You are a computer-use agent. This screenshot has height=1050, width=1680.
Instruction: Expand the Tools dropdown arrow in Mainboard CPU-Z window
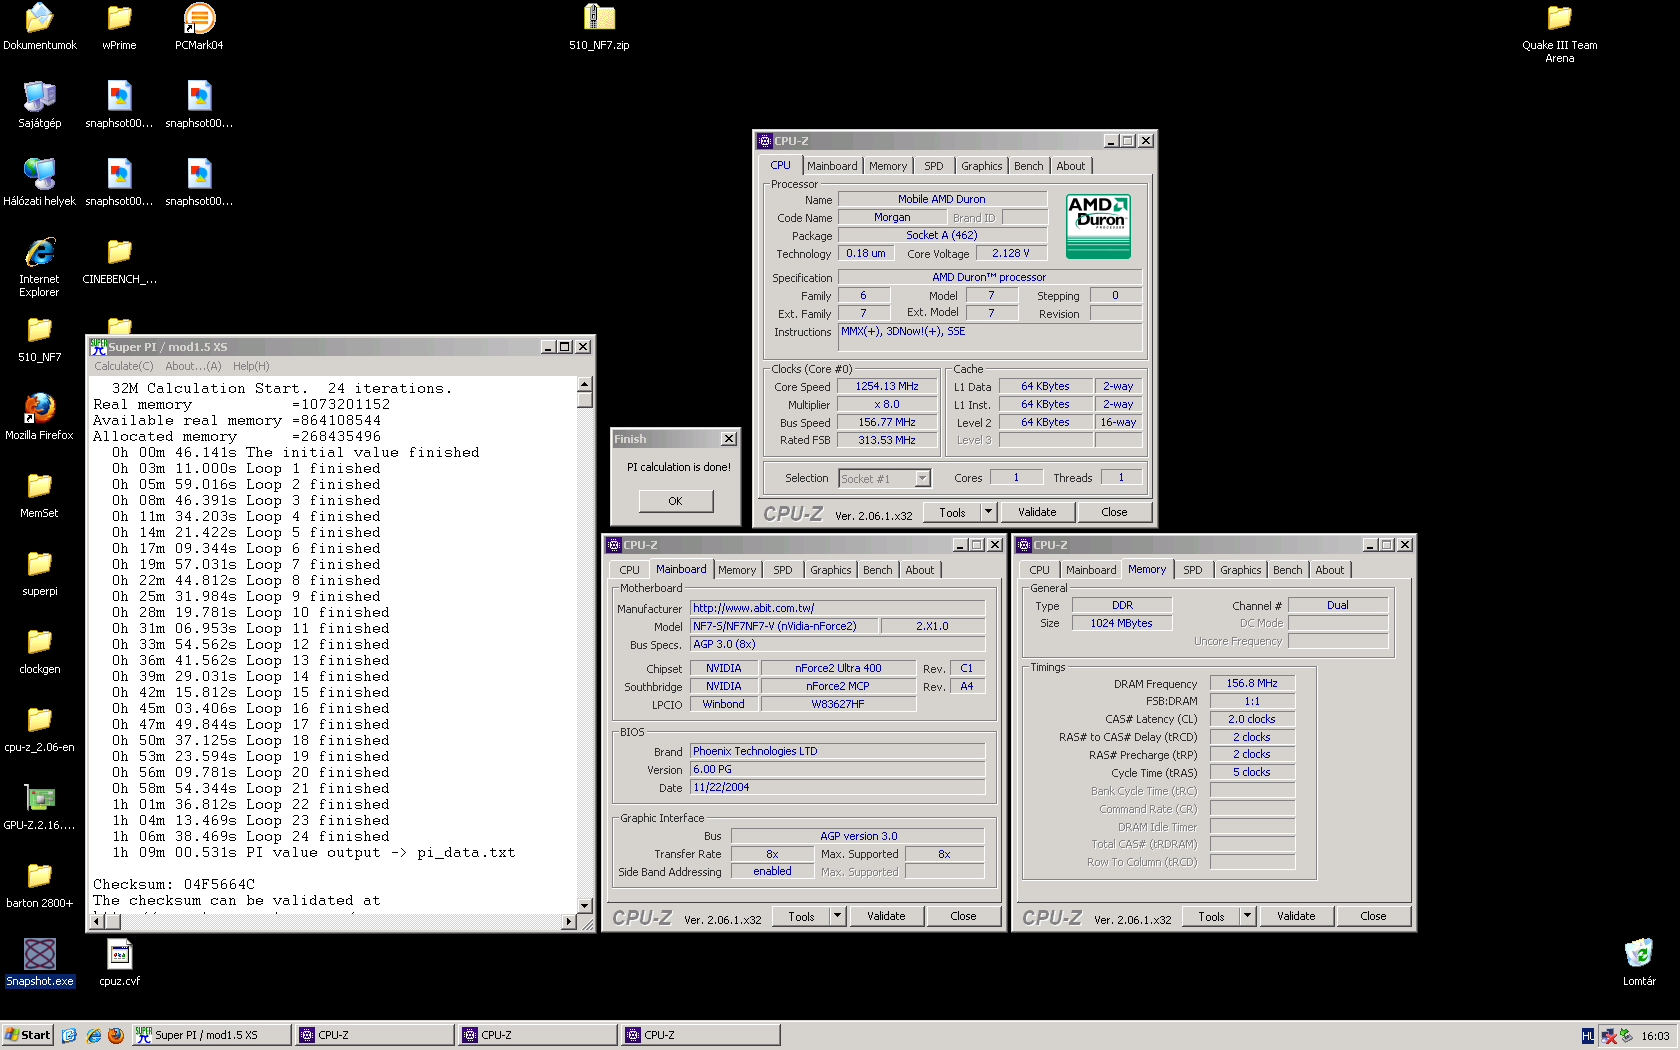pyautogui.click(x=838, y=916)
